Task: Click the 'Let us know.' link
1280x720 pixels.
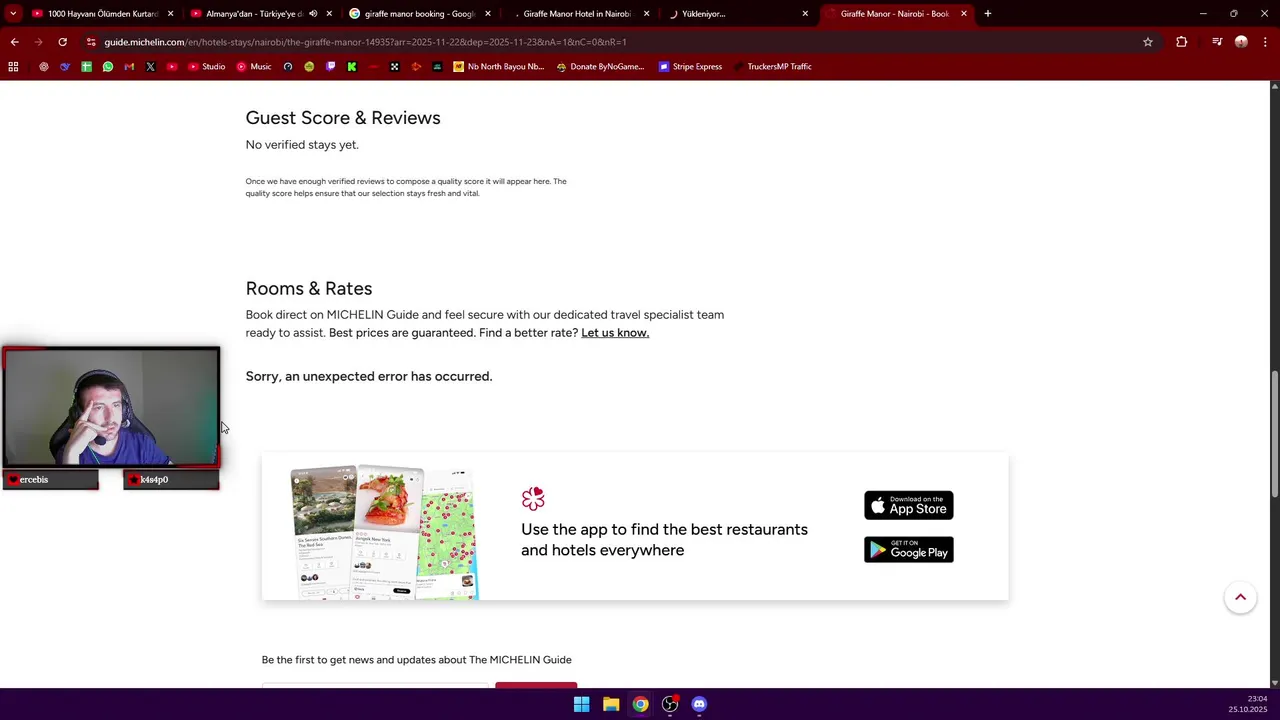Action: pyautogui.click(x=615, y=333)
